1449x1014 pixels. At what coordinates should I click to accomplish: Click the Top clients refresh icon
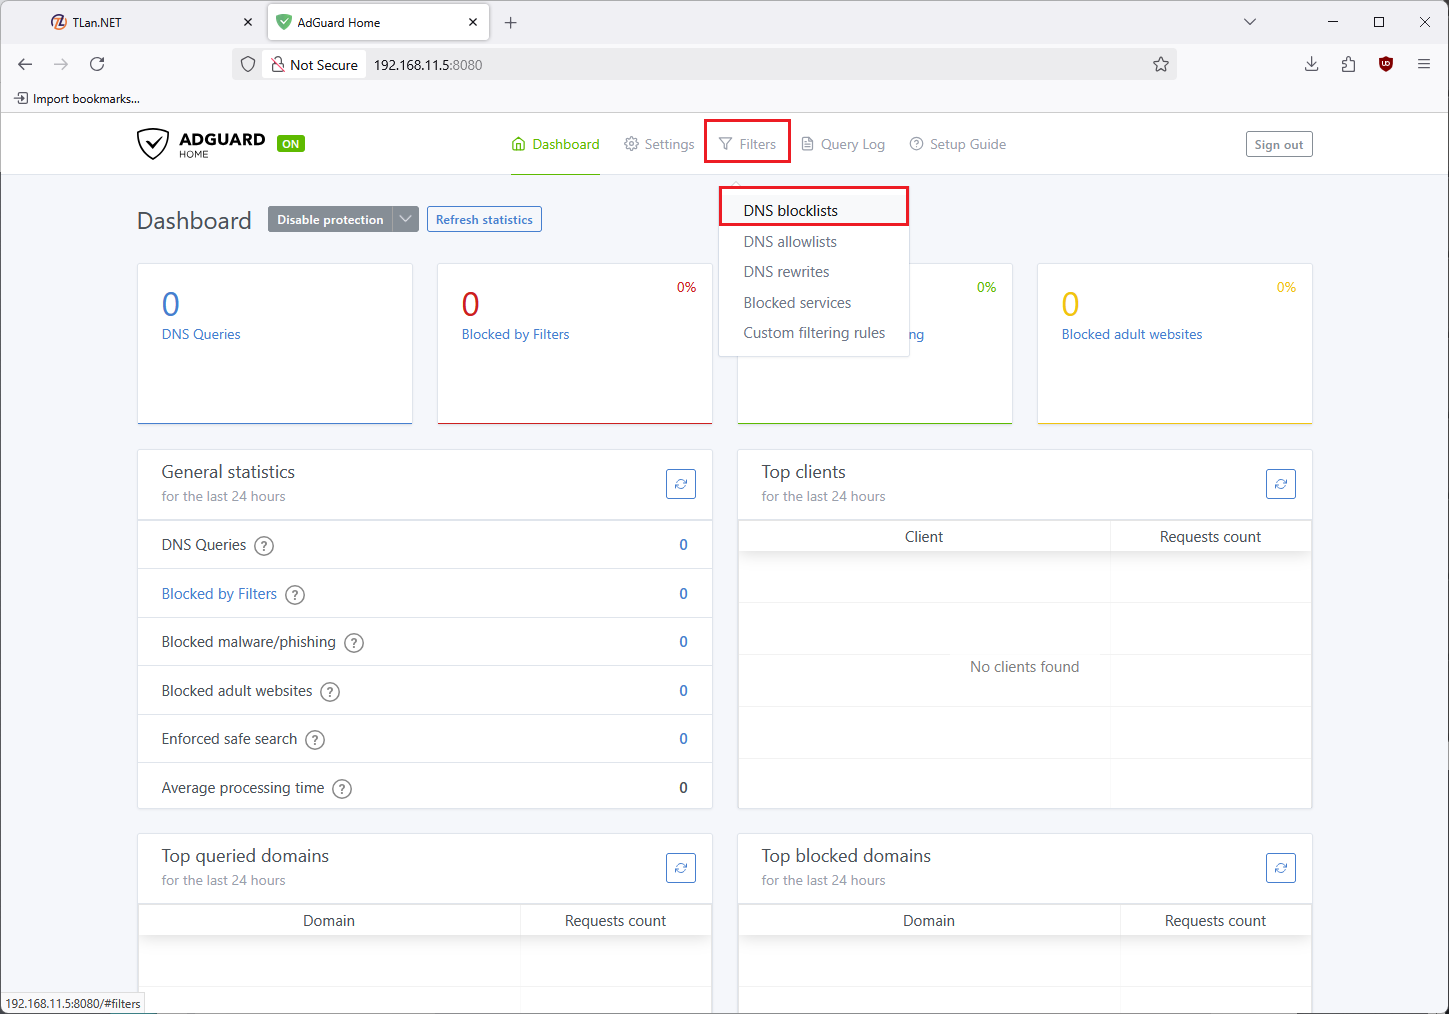click(x=1280, y=484)
